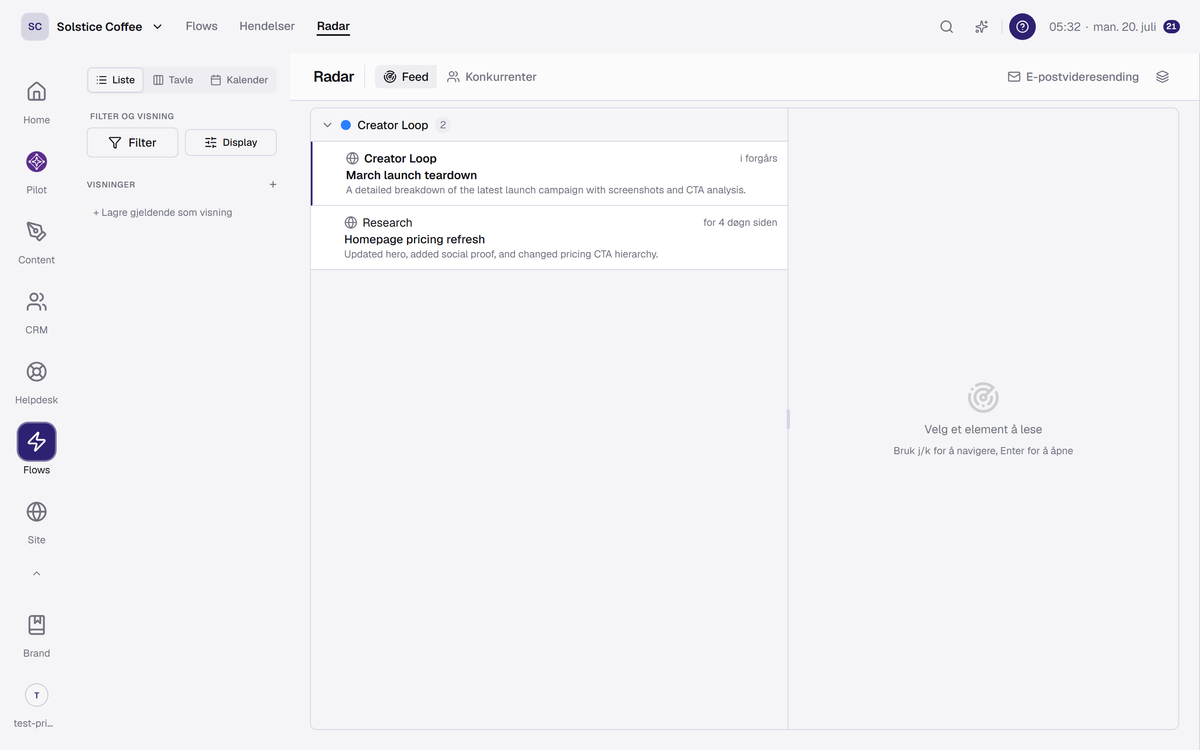Open the Hendelser tab
This screenshot has width=1200, height=750.
[x=267, y=26]
